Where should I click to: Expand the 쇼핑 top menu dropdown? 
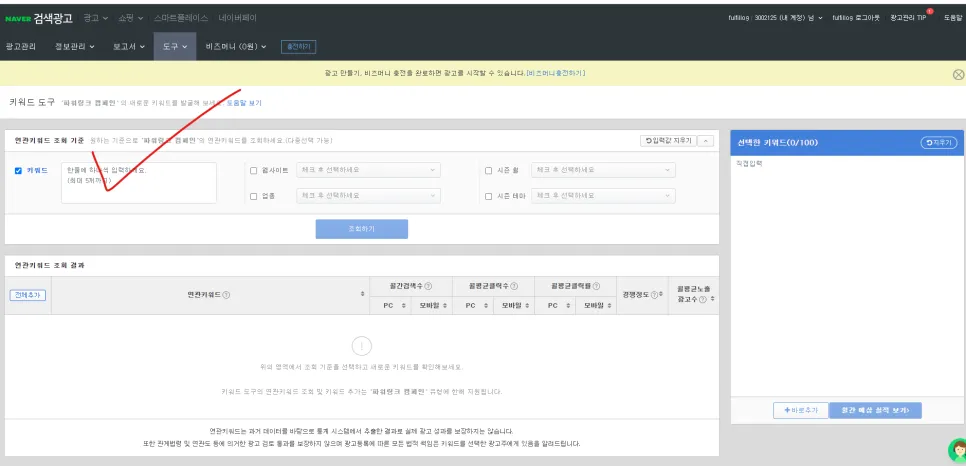131,18
